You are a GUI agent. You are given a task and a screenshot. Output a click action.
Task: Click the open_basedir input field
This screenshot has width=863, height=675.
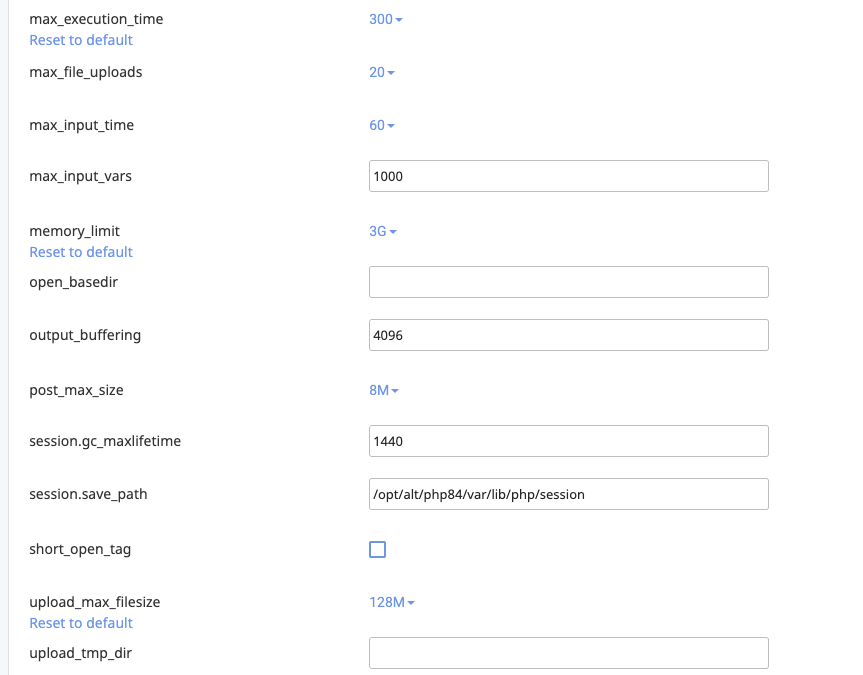569,282
